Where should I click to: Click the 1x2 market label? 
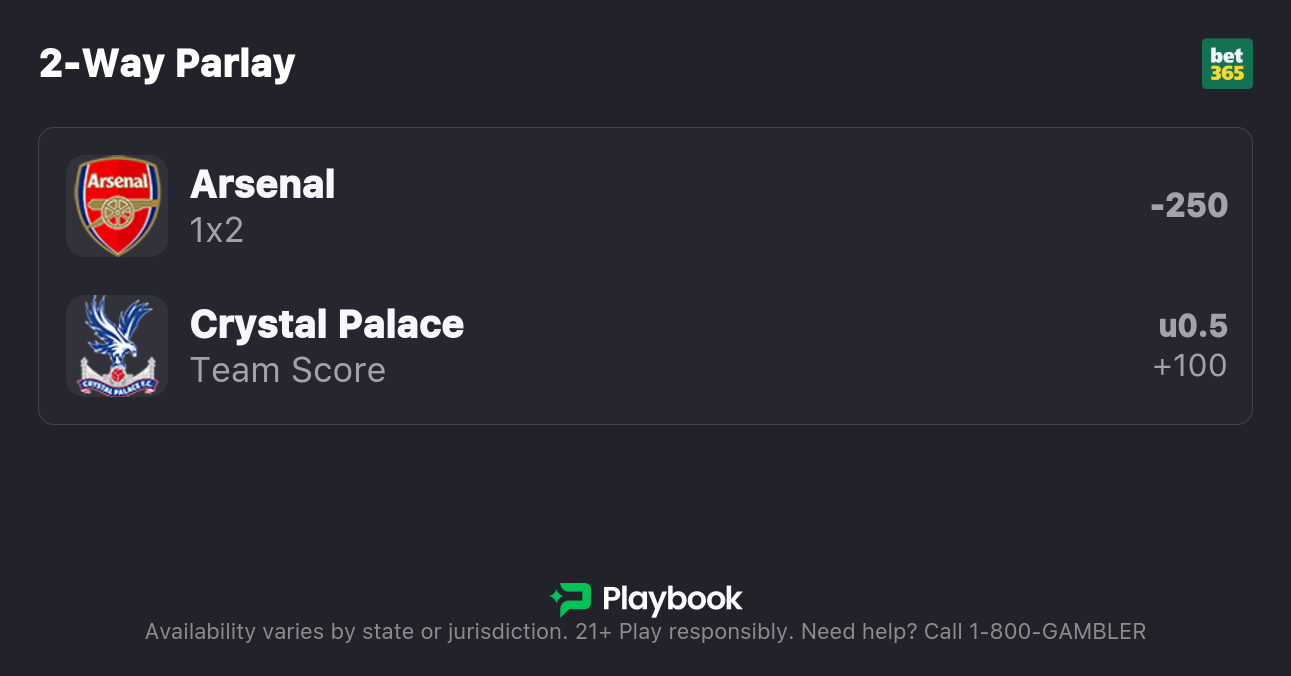[x=217, y=231]
